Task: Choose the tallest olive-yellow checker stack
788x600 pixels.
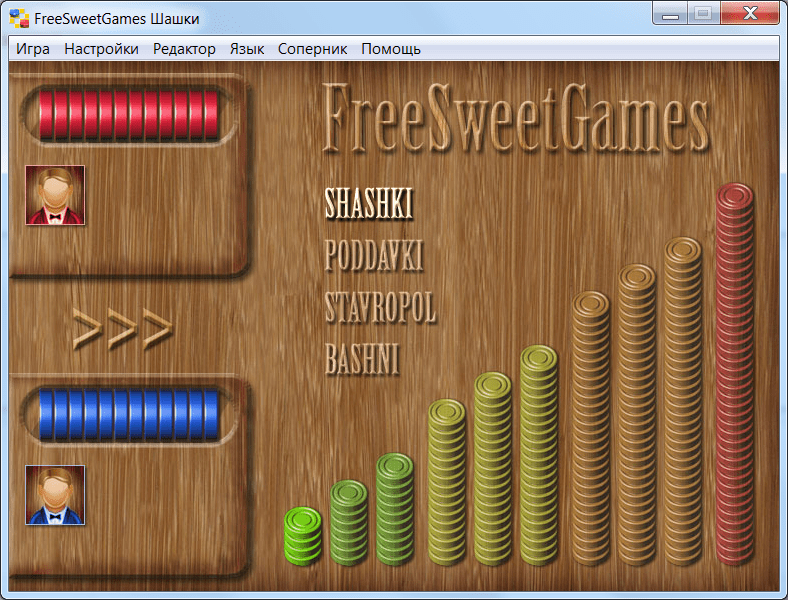Action: point(539,455)
